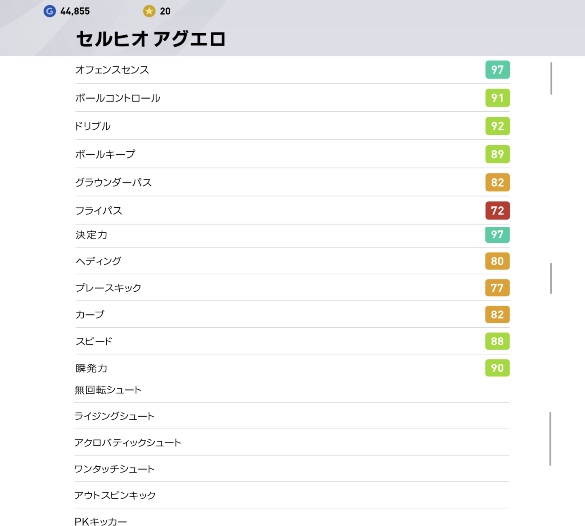Click the gold star coin icon

click(149, 11)
